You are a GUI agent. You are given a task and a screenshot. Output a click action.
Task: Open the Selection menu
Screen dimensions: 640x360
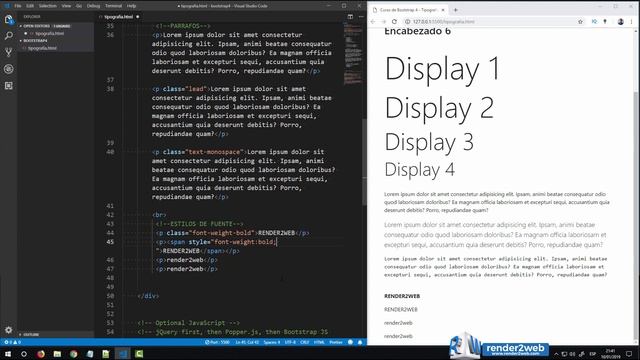tap(48, 6)
